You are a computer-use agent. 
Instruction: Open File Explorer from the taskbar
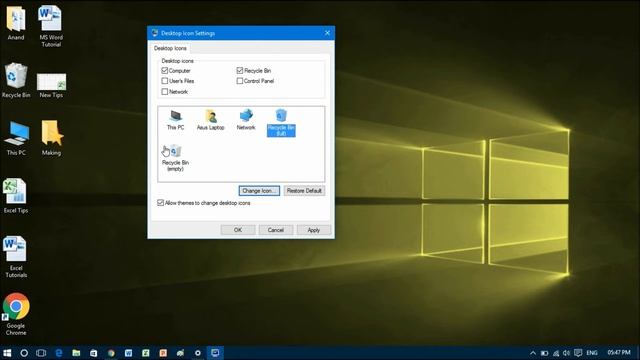pos(76,353)
